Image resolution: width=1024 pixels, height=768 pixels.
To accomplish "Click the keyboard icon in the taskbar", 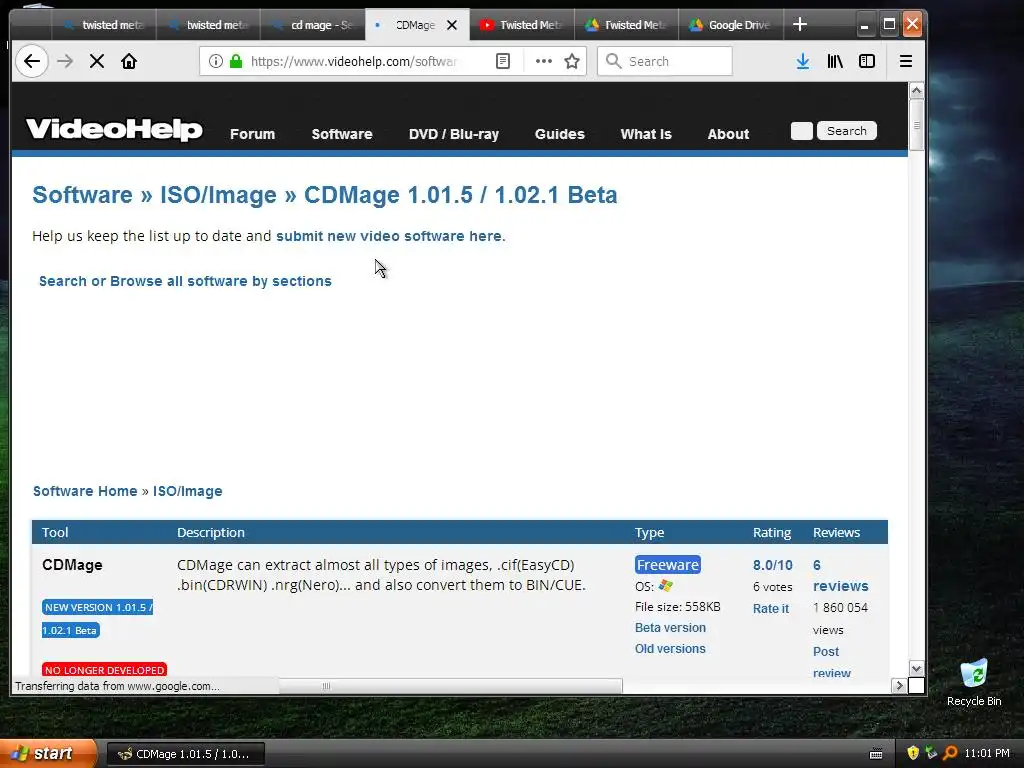I will (x=876, y=754).
